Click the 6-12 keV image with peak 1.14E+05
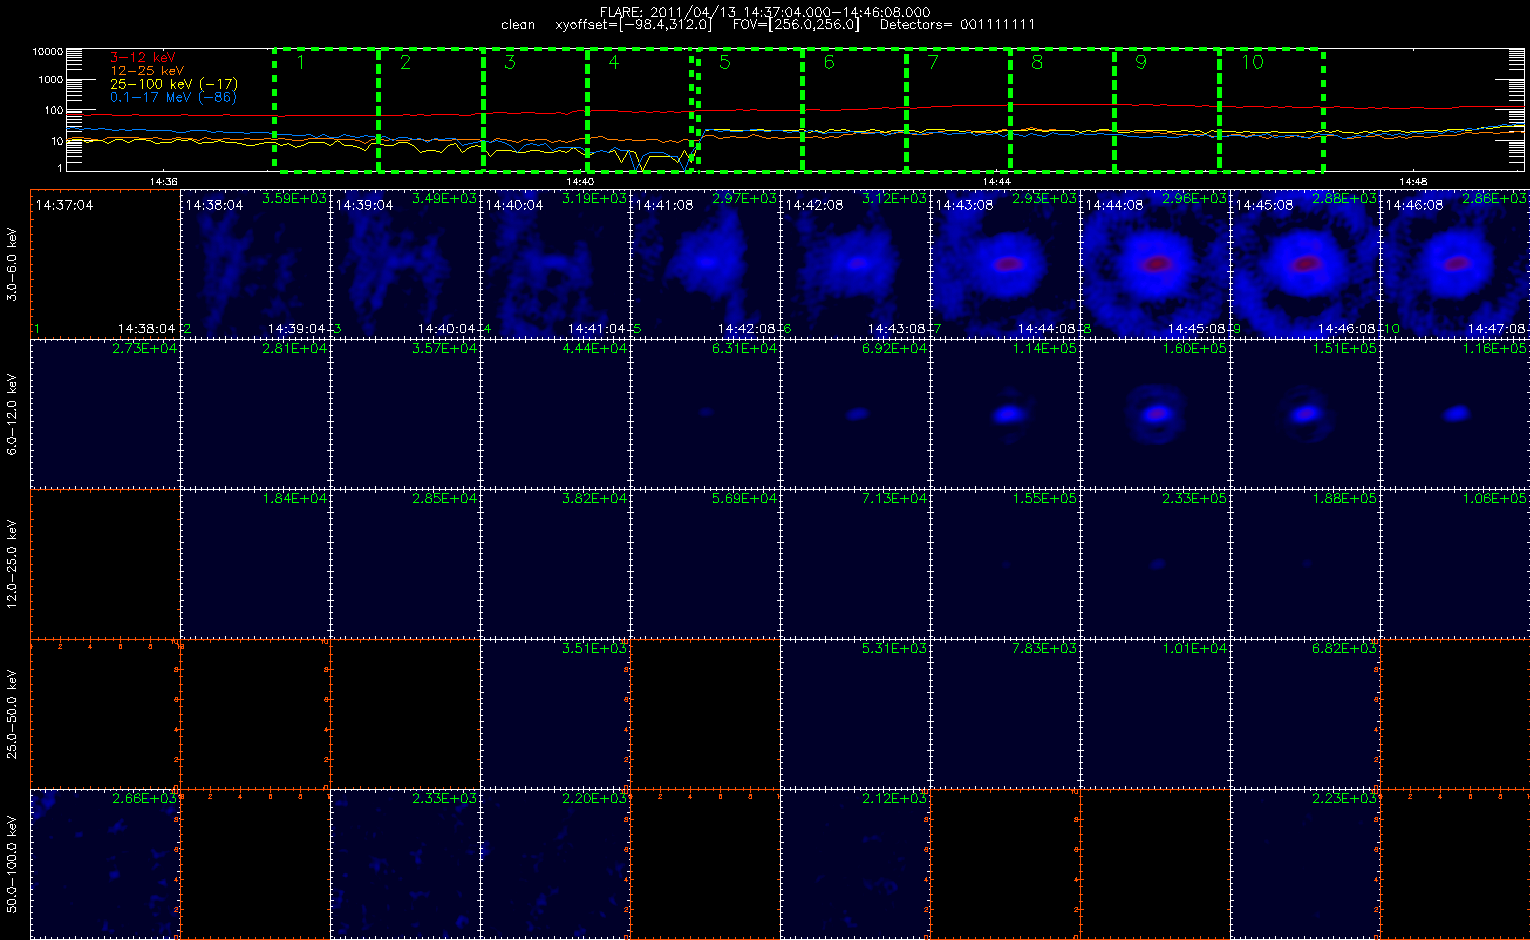The height and width of the screenshot is (940, 1530). tap(1005, 413)
